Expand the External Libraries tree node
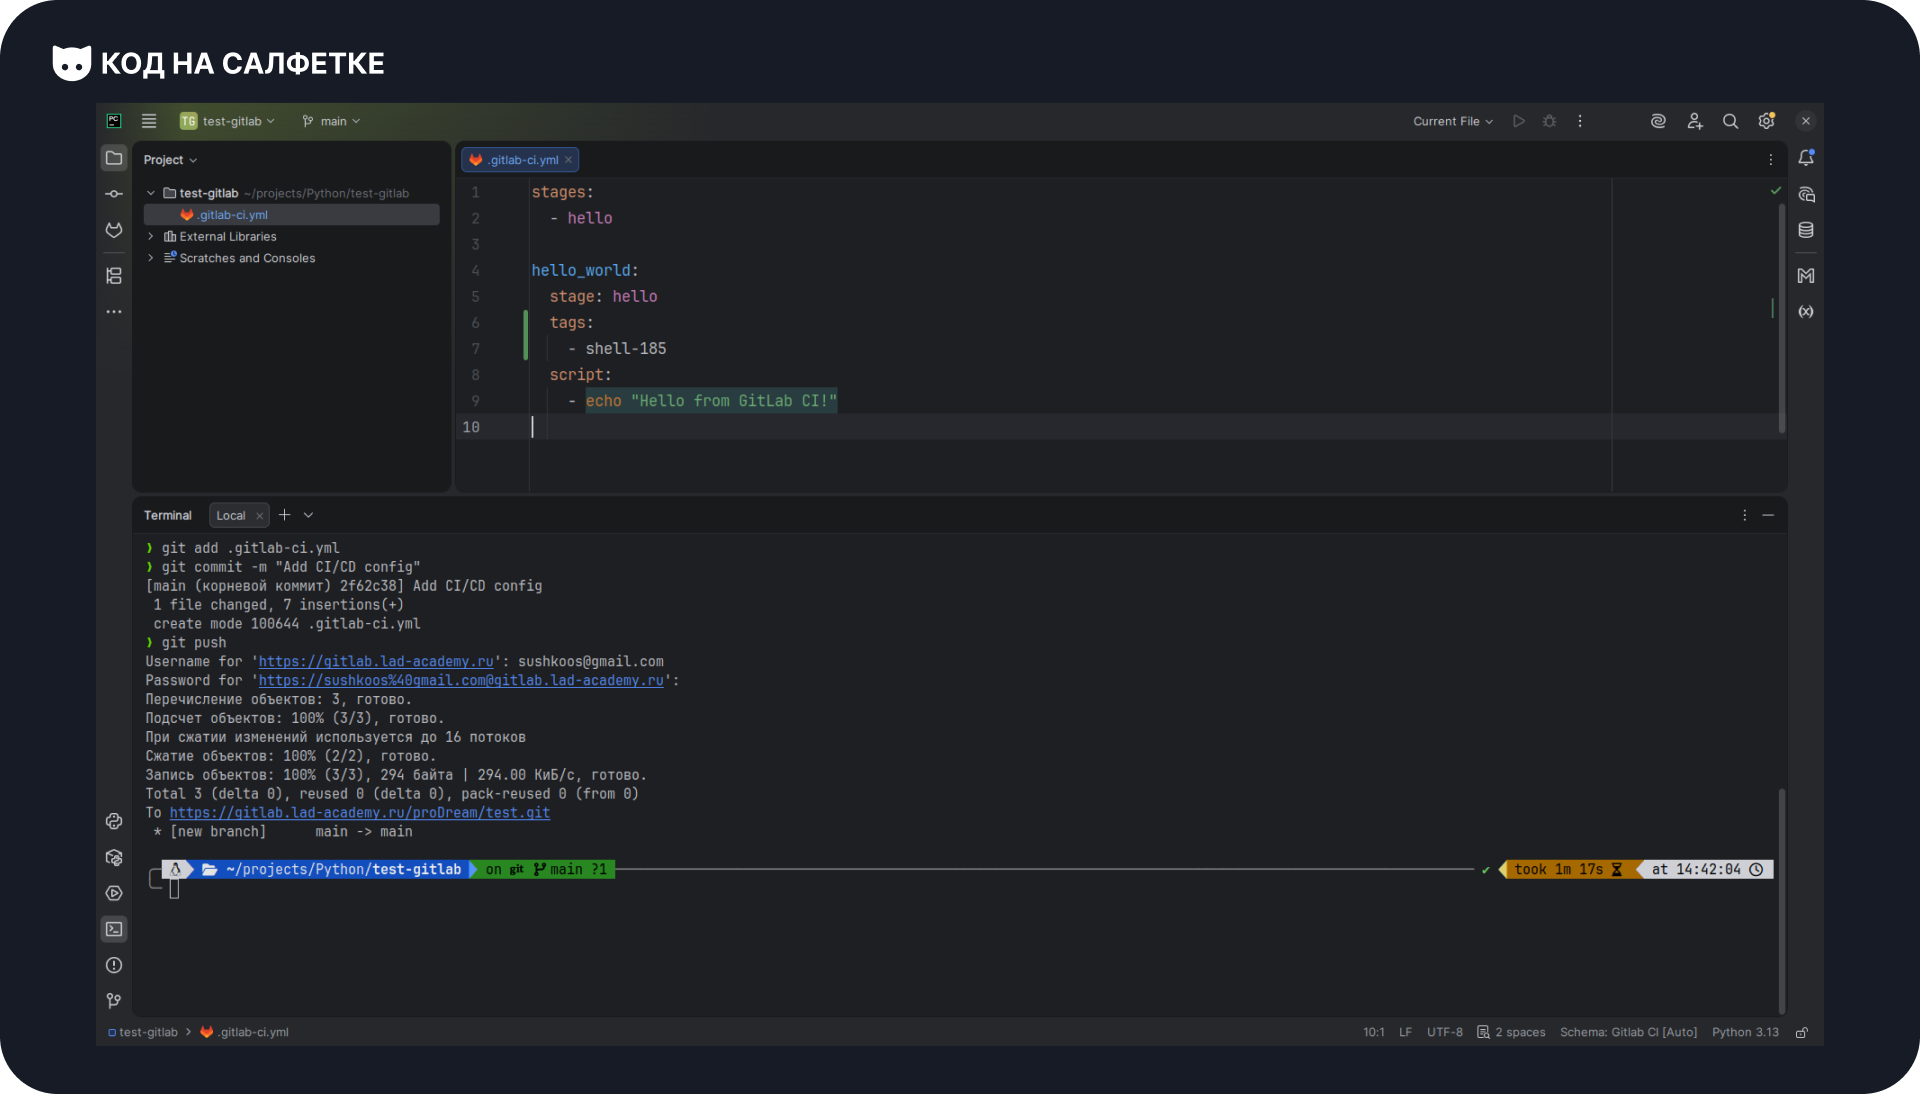Viewport: 1920px width, 1094px height. click(151, 237)
